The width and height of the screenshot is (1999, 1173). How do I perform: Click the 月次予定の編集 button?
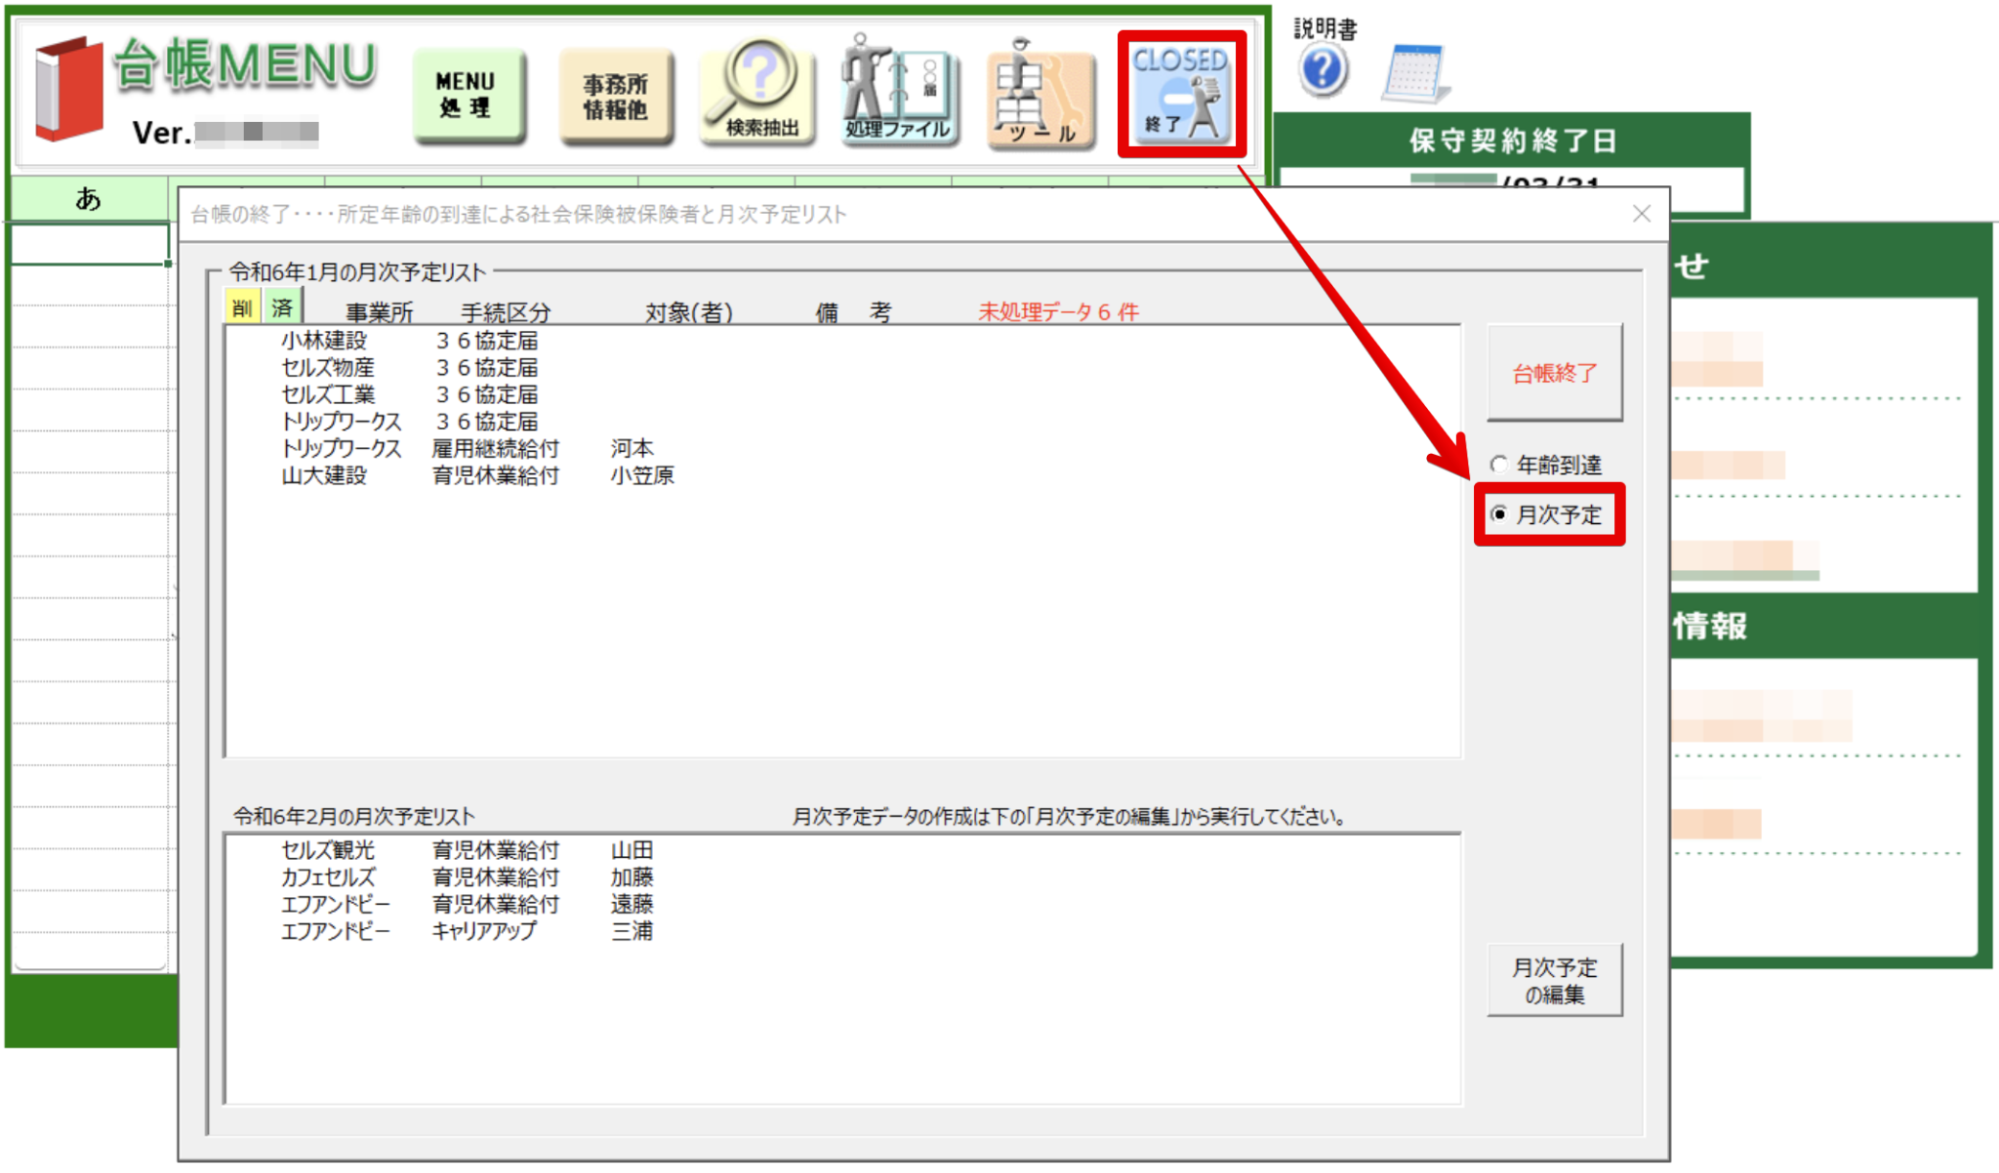tap(1554, 980)
